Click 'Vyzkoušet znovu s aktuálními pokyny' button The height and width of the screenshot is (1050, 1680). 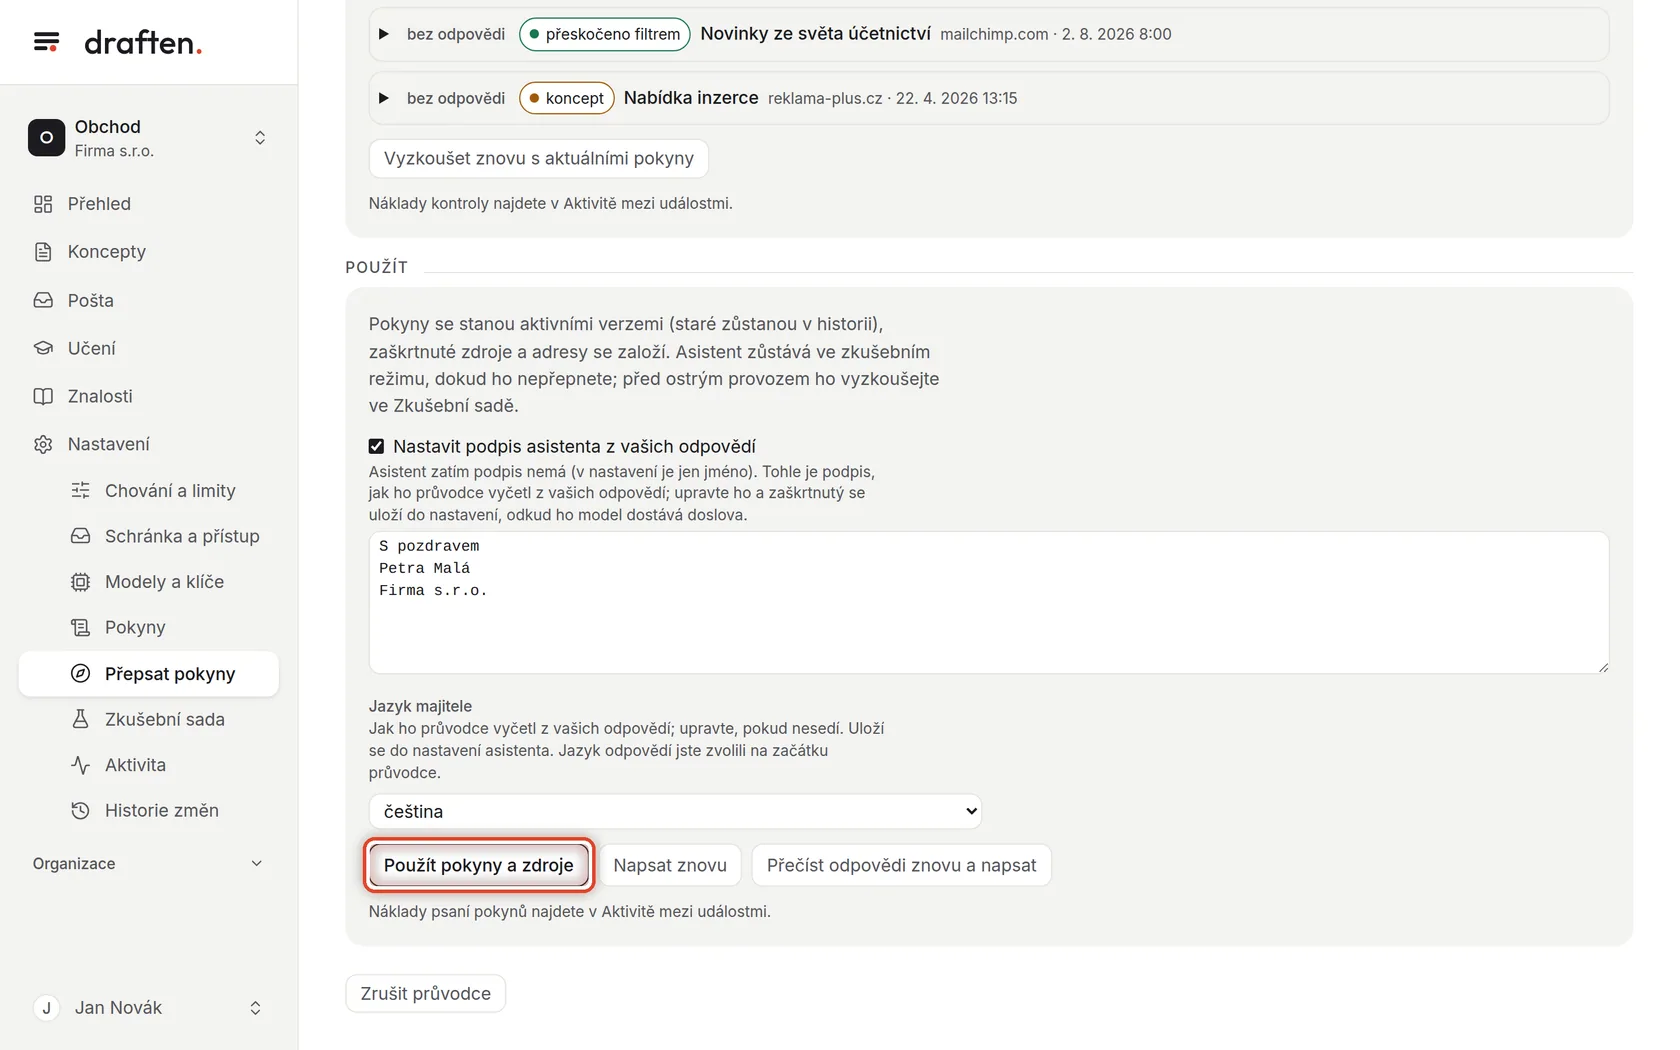coord(539,158)
